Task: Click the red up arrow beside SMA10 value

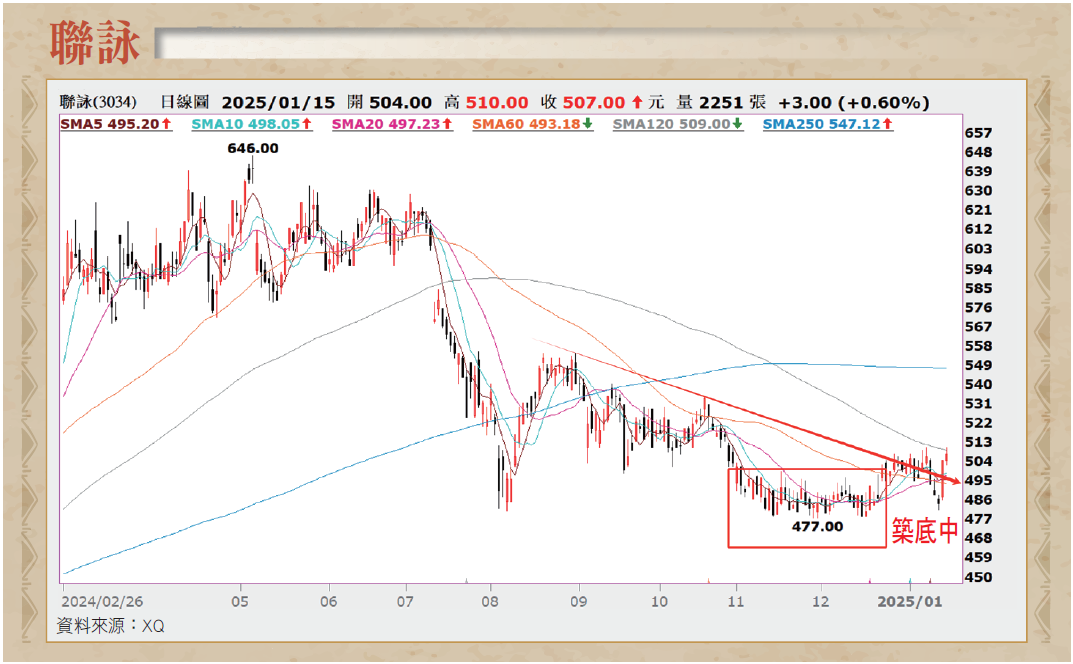Action: [x=308, y=124]
